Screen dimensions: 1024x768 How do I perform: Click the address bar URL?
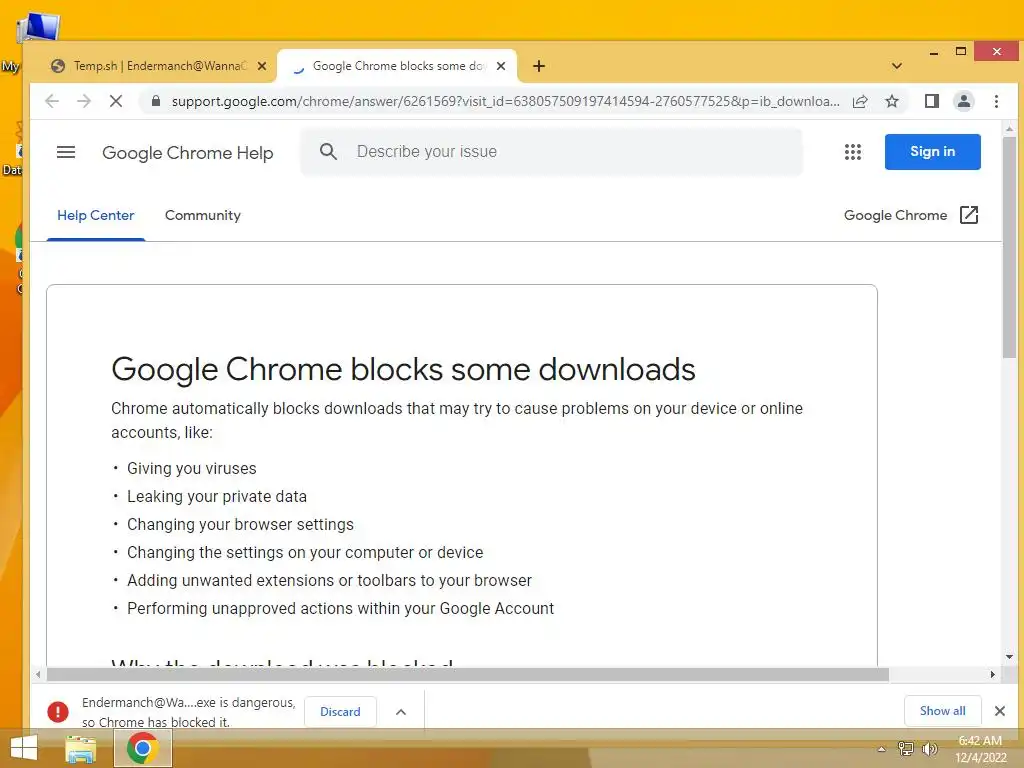[505, 101]
